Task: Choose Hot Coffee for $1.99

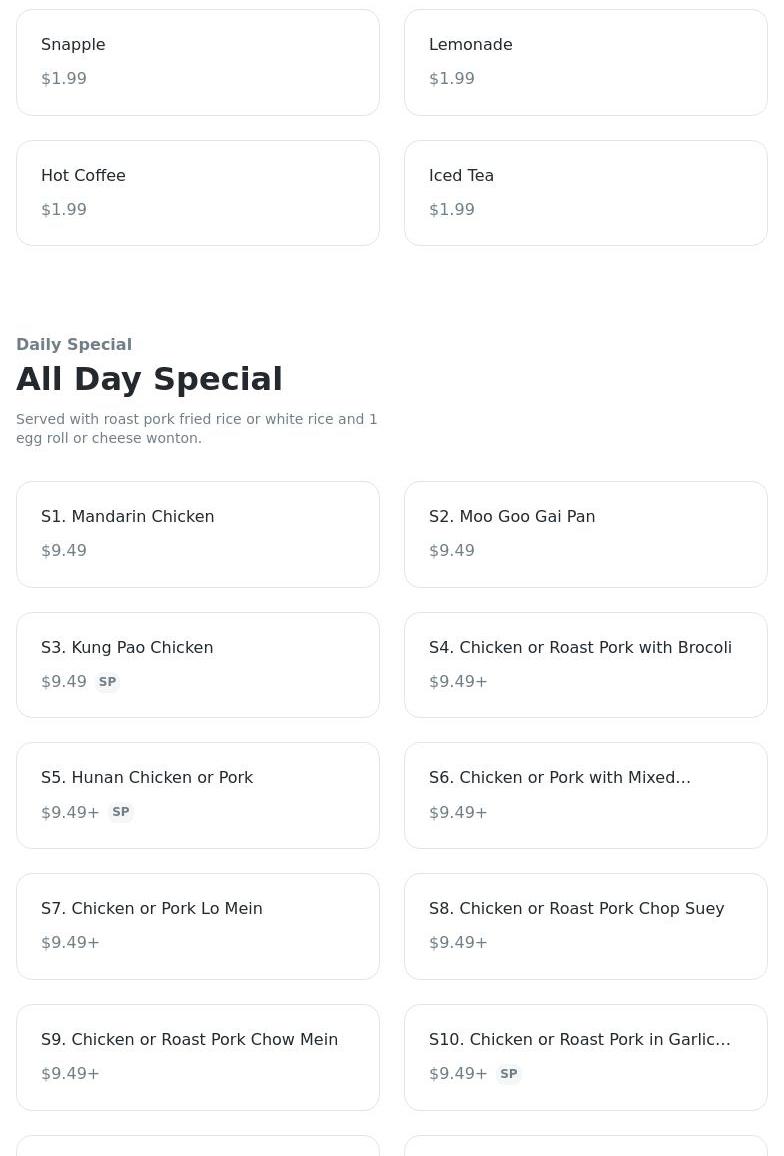Action: (197, 193)
